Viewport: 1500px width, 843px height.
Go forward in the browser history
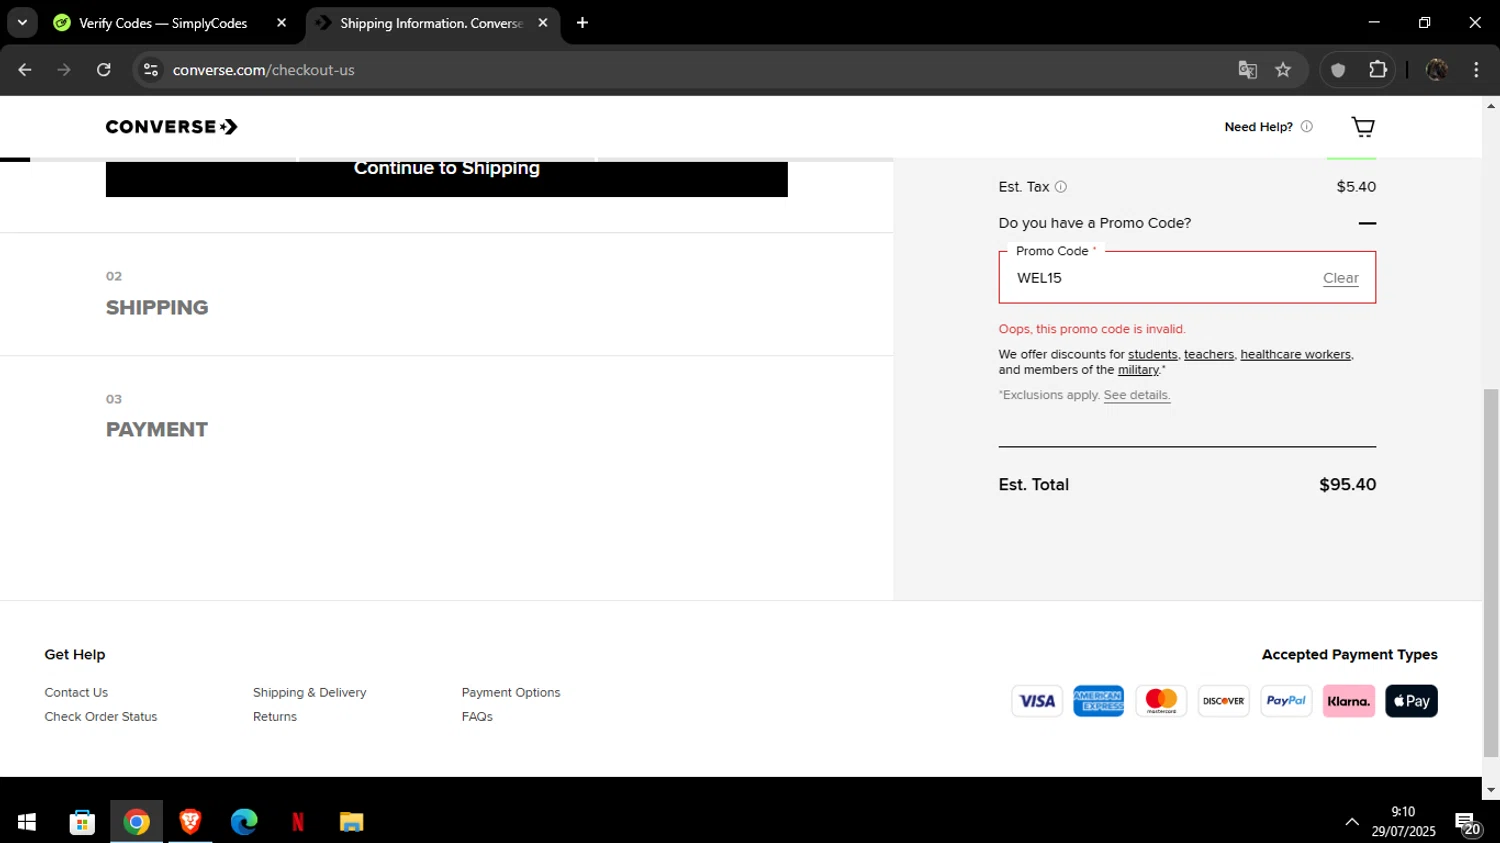coord(64,70)
